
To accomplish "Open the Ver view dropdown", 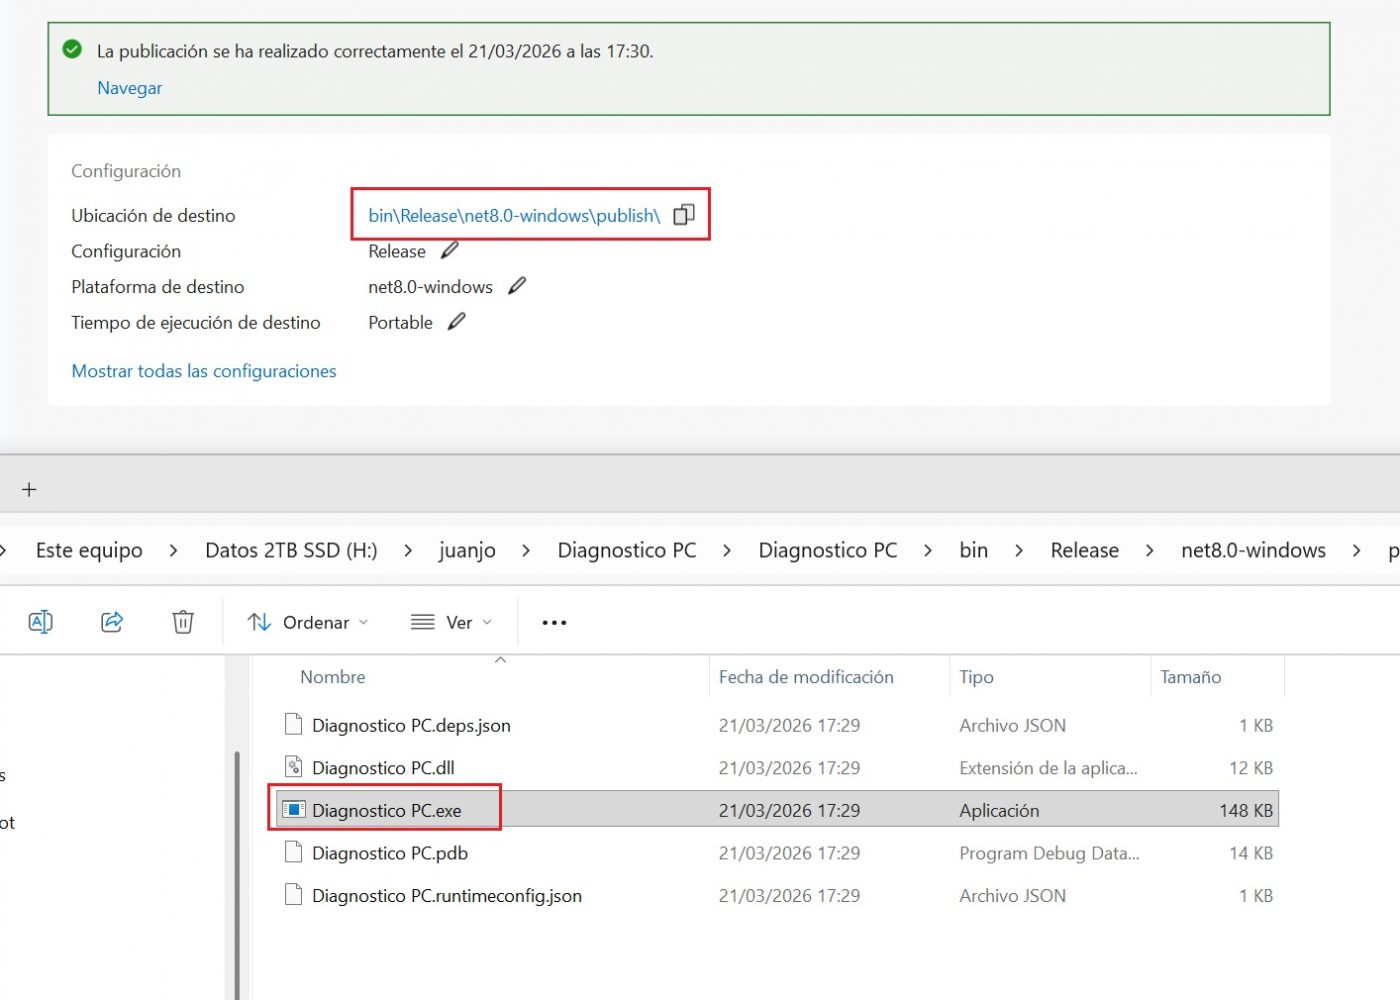I will 452,622.
